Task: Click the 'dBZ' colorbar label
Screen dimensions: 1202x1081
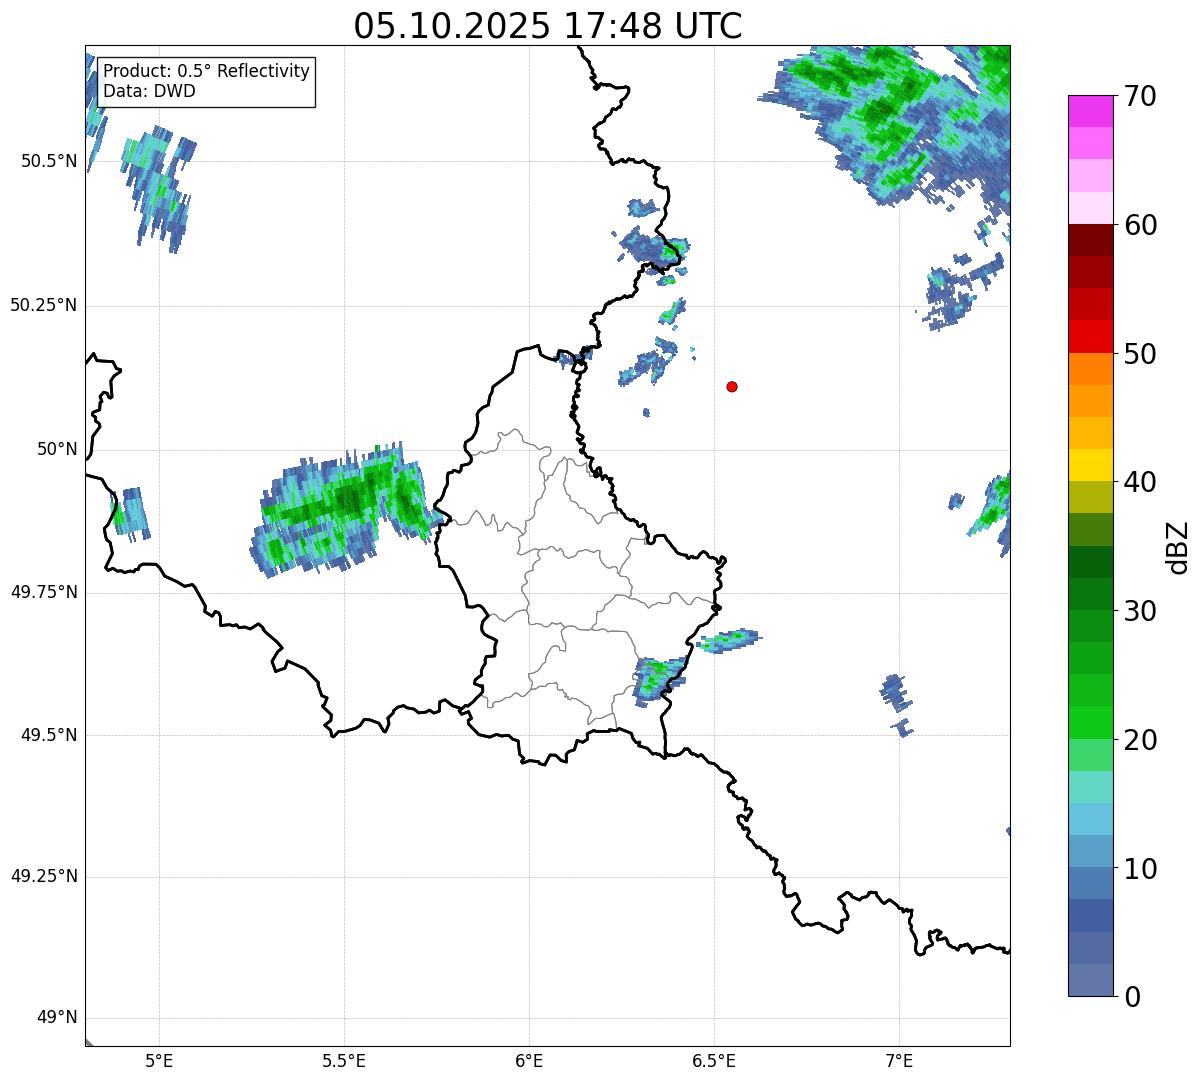Action: [1178, 546]
